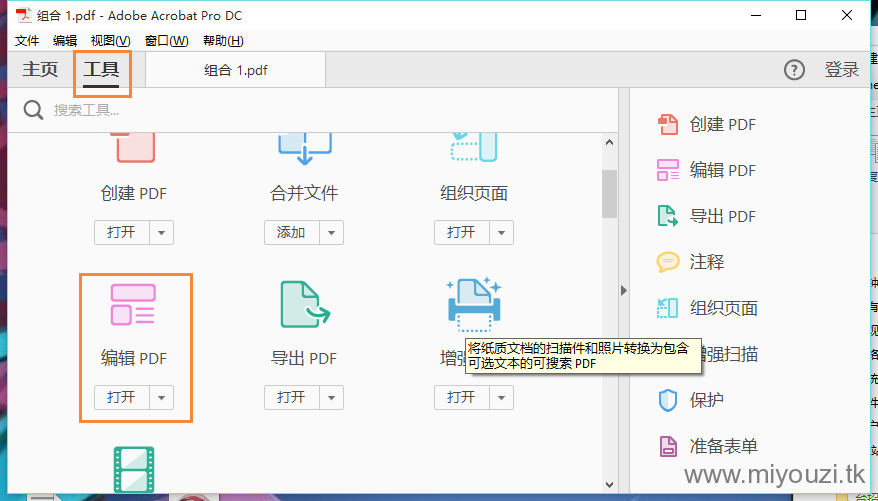Click 添加 button under 合并文件
Viewport: 878px width, 501px height.
292,232
